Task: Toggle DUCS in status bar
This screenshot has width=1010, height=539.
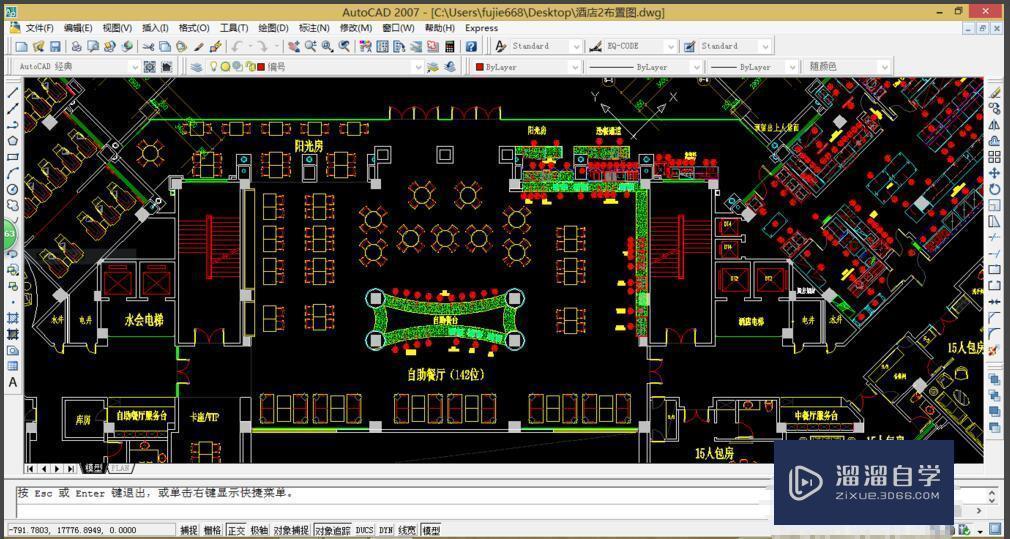Action: coord(365,531)
